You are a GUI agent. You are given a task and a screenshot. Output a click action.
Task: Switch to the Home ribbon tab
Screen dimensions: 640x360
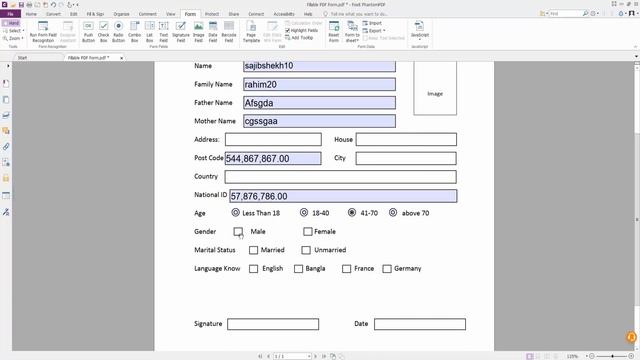[x=31, y=14]
